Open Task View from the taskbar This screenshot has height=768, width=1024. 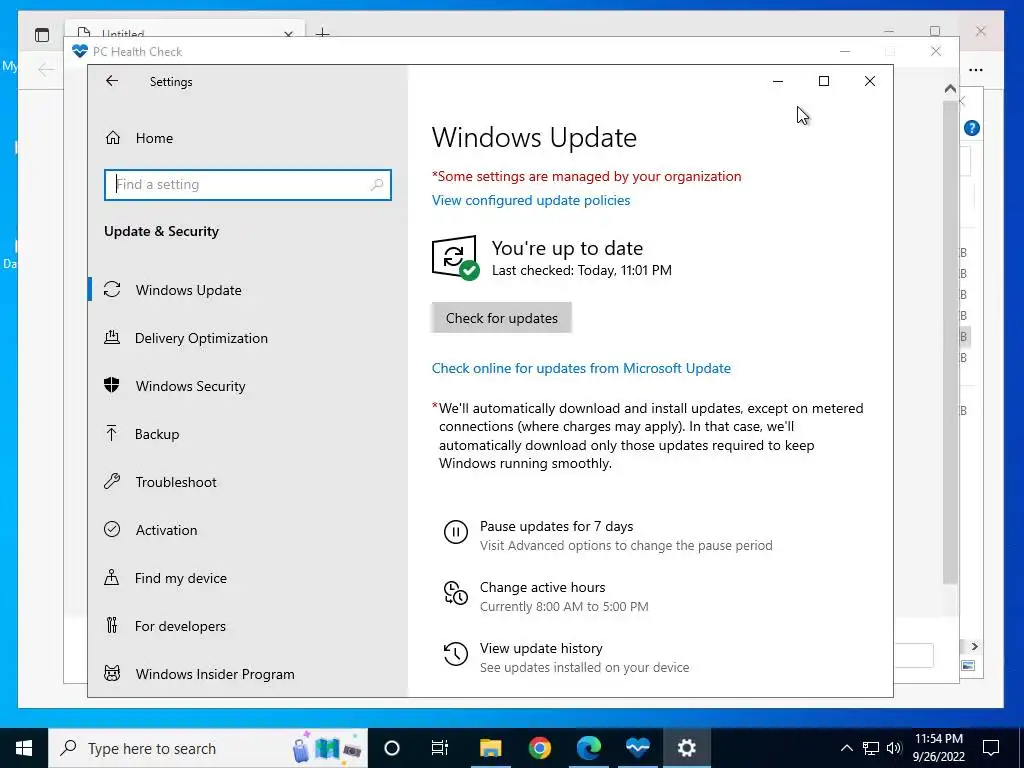click(x=440, y=748)
